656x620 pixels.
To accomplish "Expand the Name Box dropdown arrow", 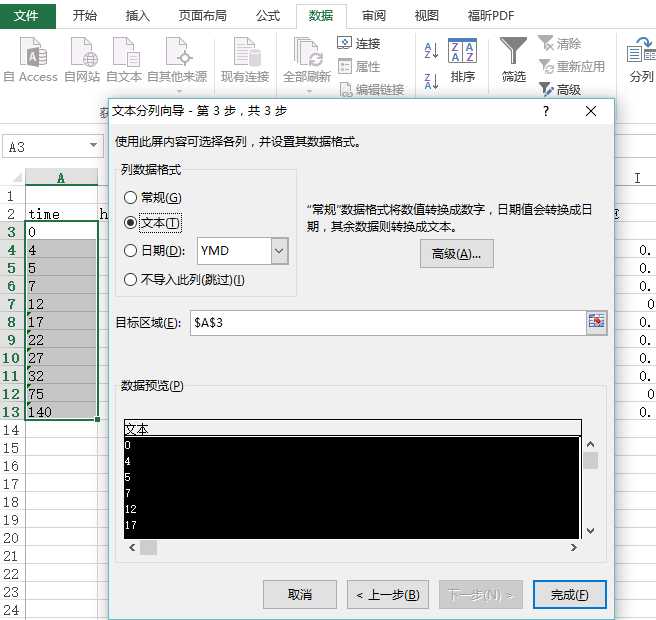I will pyautogui.click(x=93, y=145).
